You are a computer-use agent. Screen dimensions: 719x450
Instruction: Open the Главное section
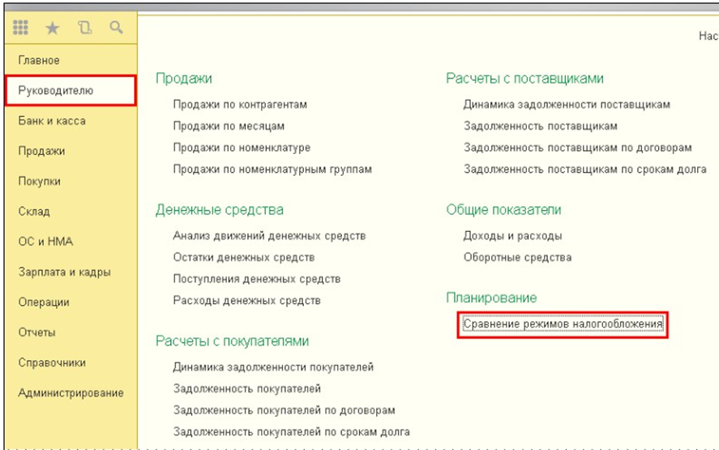pos(39,60)
